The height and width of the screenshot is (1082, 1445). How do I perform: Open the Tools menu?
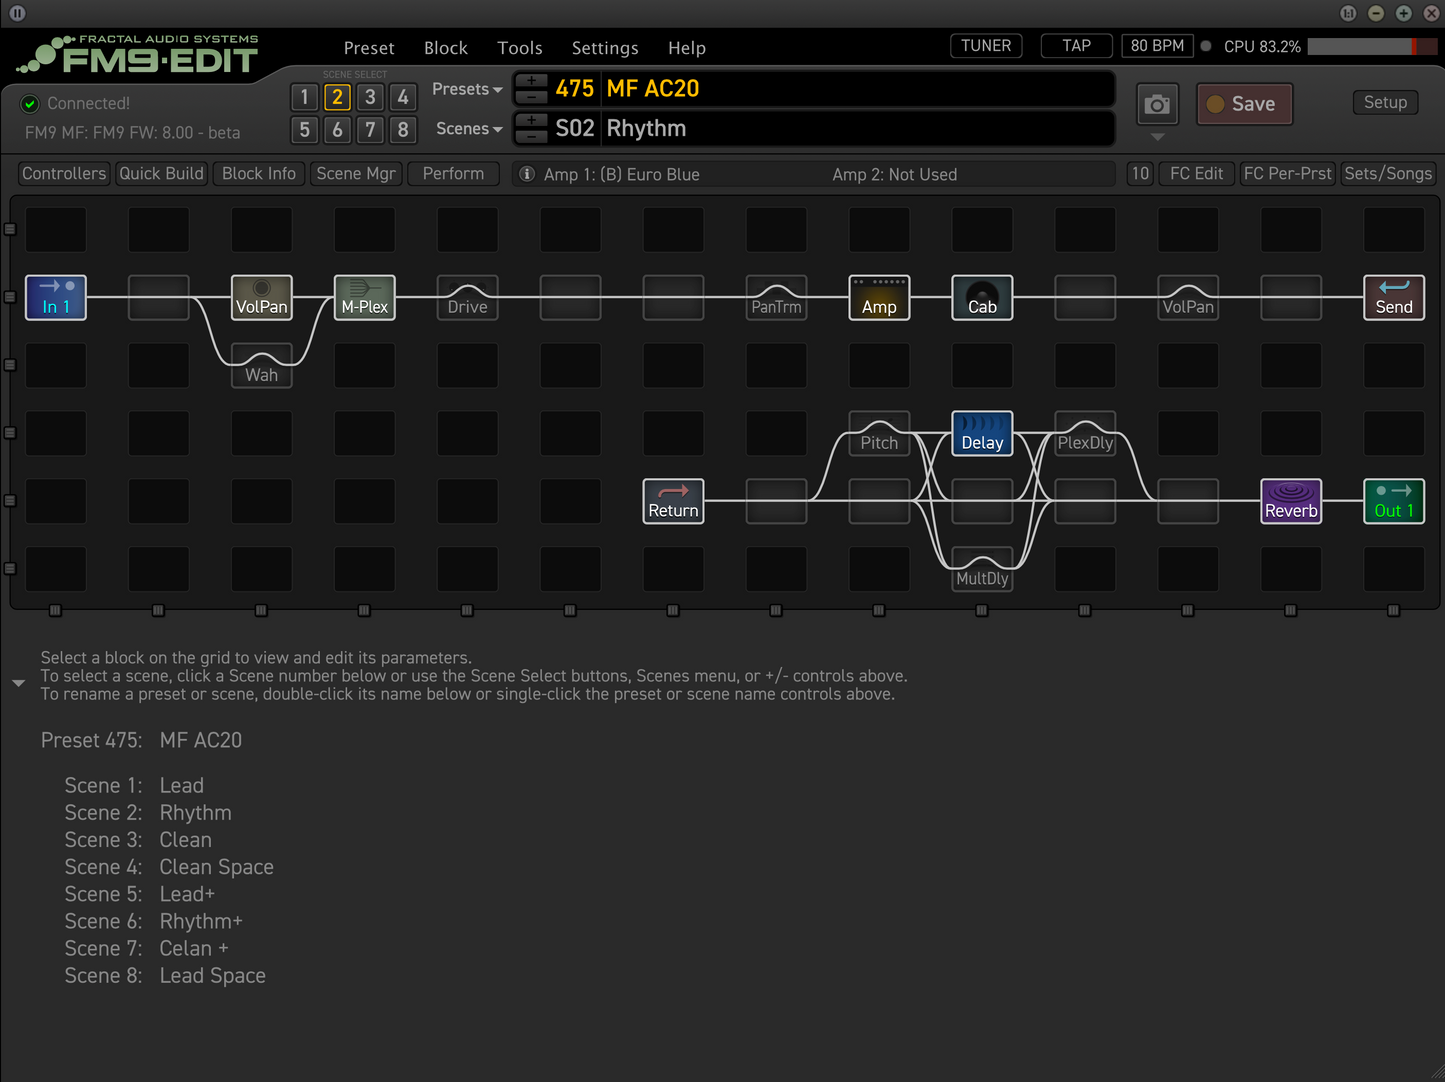pos(519,48)
